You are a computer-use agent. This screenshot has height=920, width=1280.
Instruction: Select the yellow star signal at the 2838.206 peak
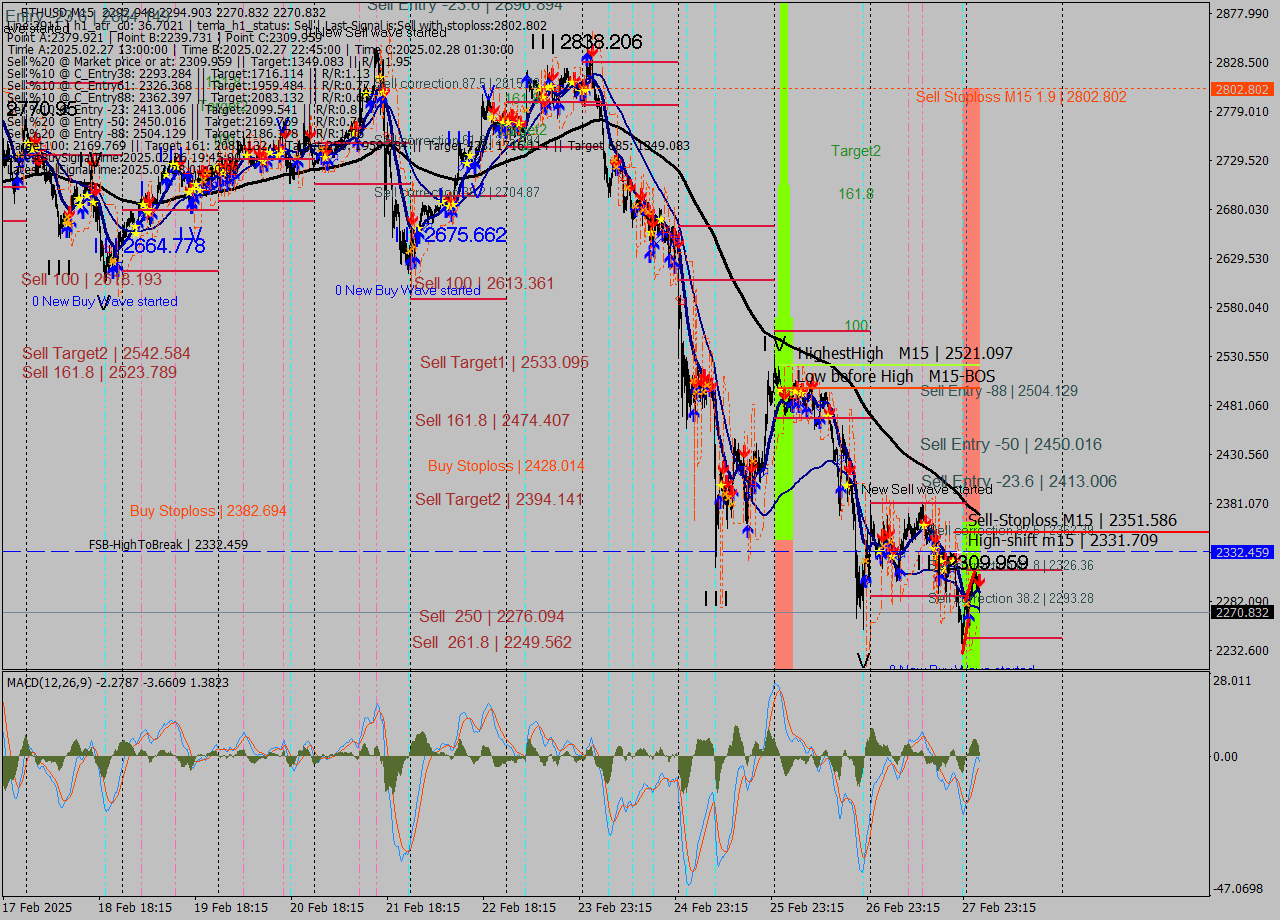583,89
